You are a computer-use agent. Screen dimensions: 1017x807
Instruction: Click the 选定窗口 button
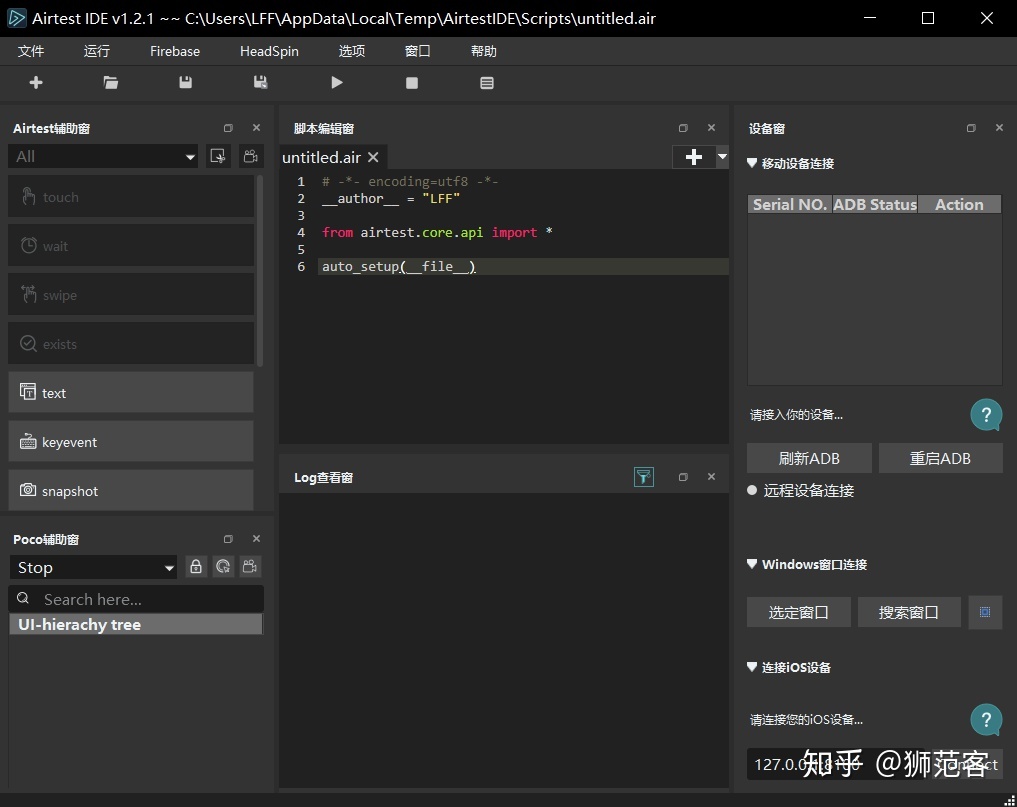coord(798,612)
